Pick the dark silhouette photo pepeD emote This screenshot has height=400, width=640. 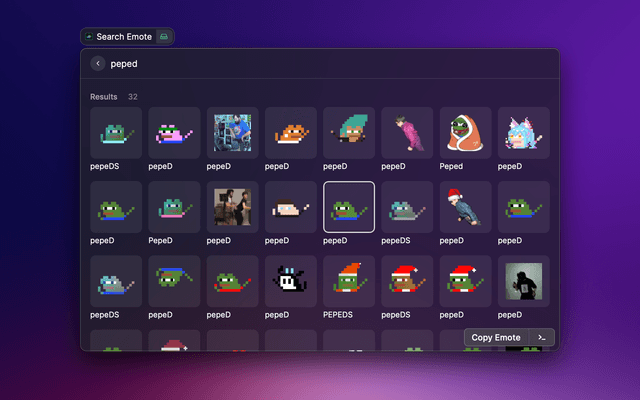[524, 281]
